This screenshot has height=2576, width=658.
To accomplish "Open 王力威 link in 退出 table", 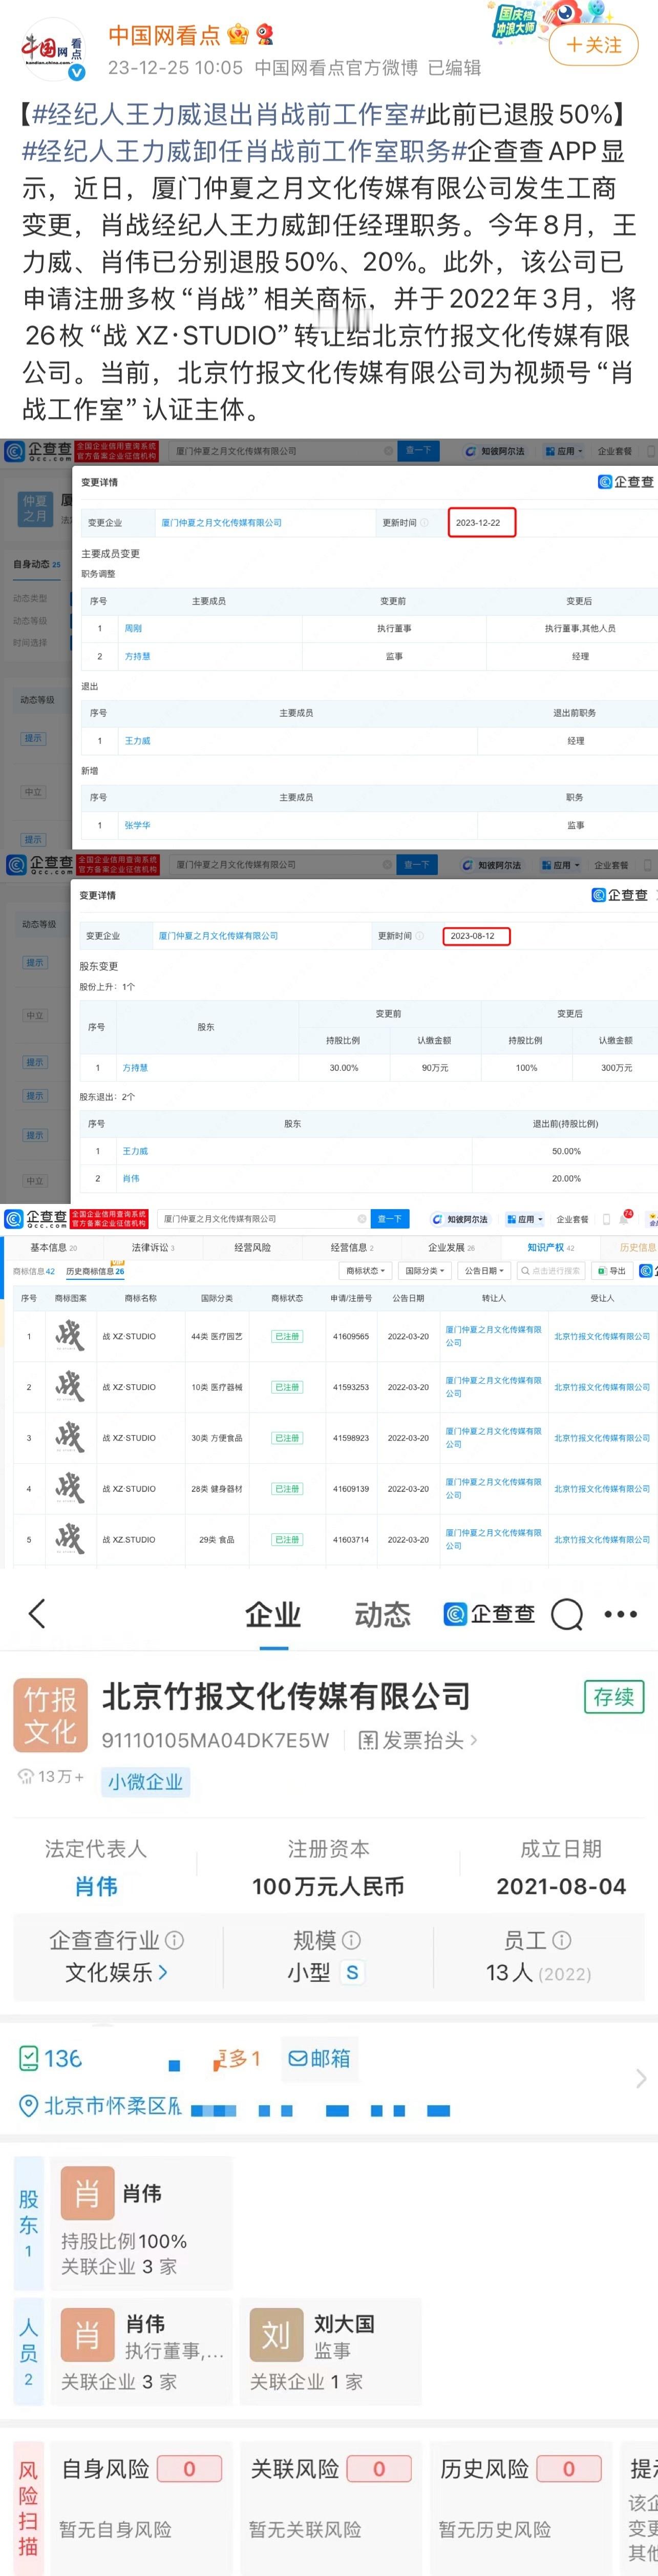I will point(137,741).
